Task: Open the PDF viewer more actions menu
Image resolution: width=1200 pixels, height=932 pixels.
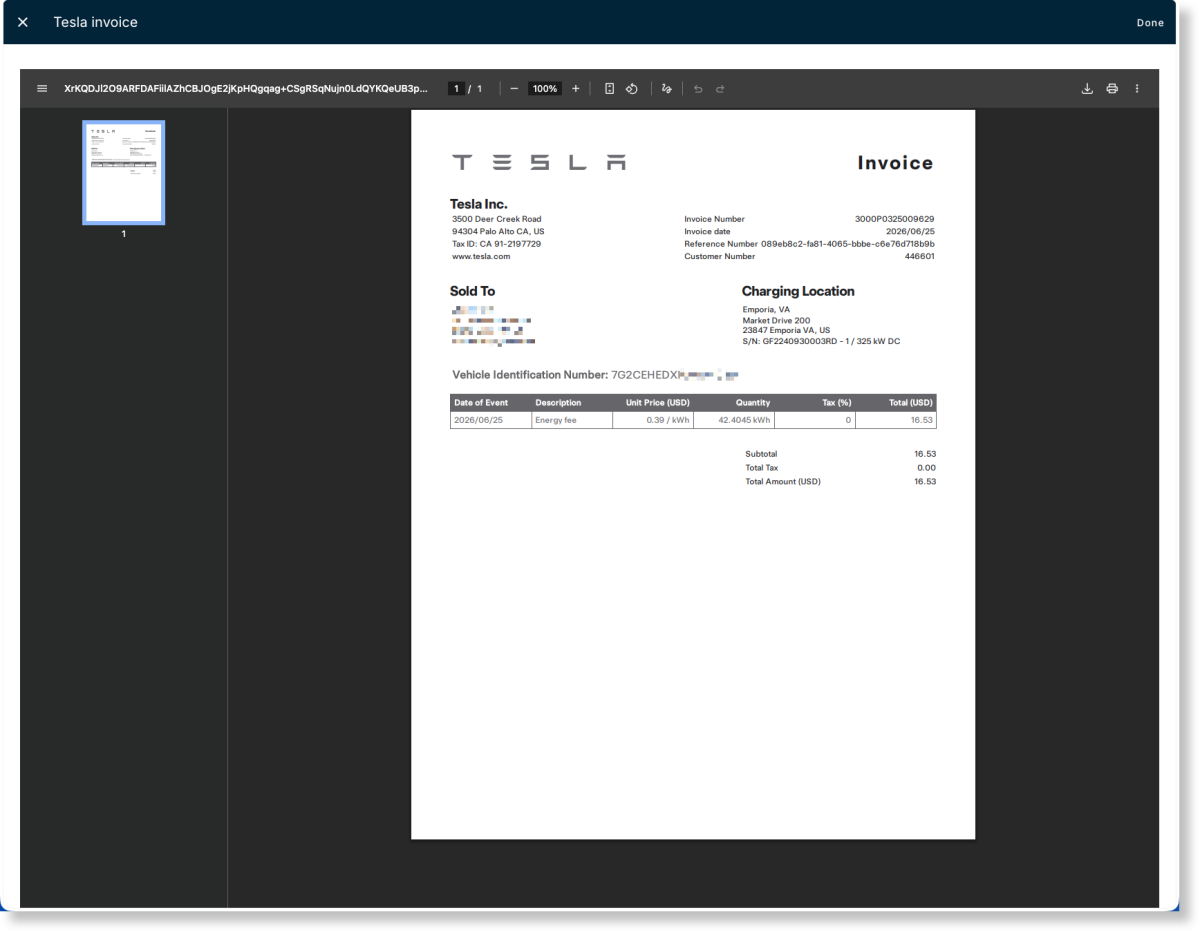Action: (1137, 89)
